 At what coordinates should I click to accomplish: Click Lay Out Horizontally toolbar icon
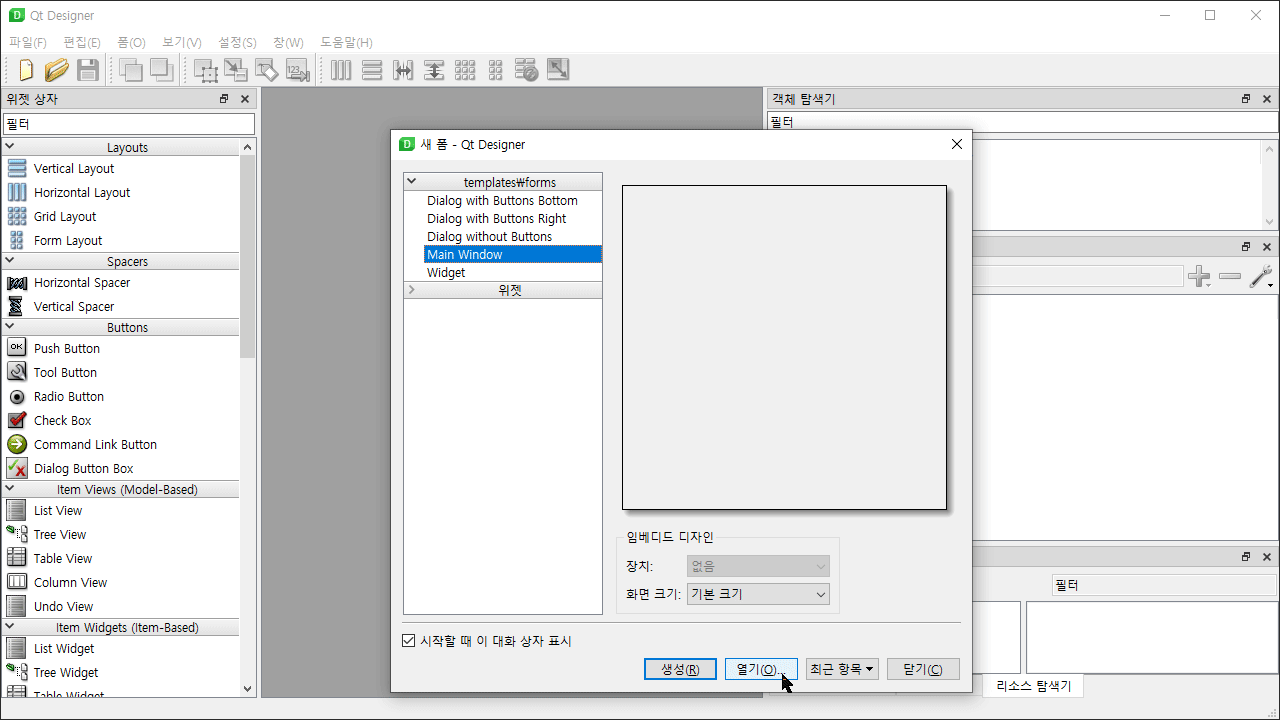341,70
